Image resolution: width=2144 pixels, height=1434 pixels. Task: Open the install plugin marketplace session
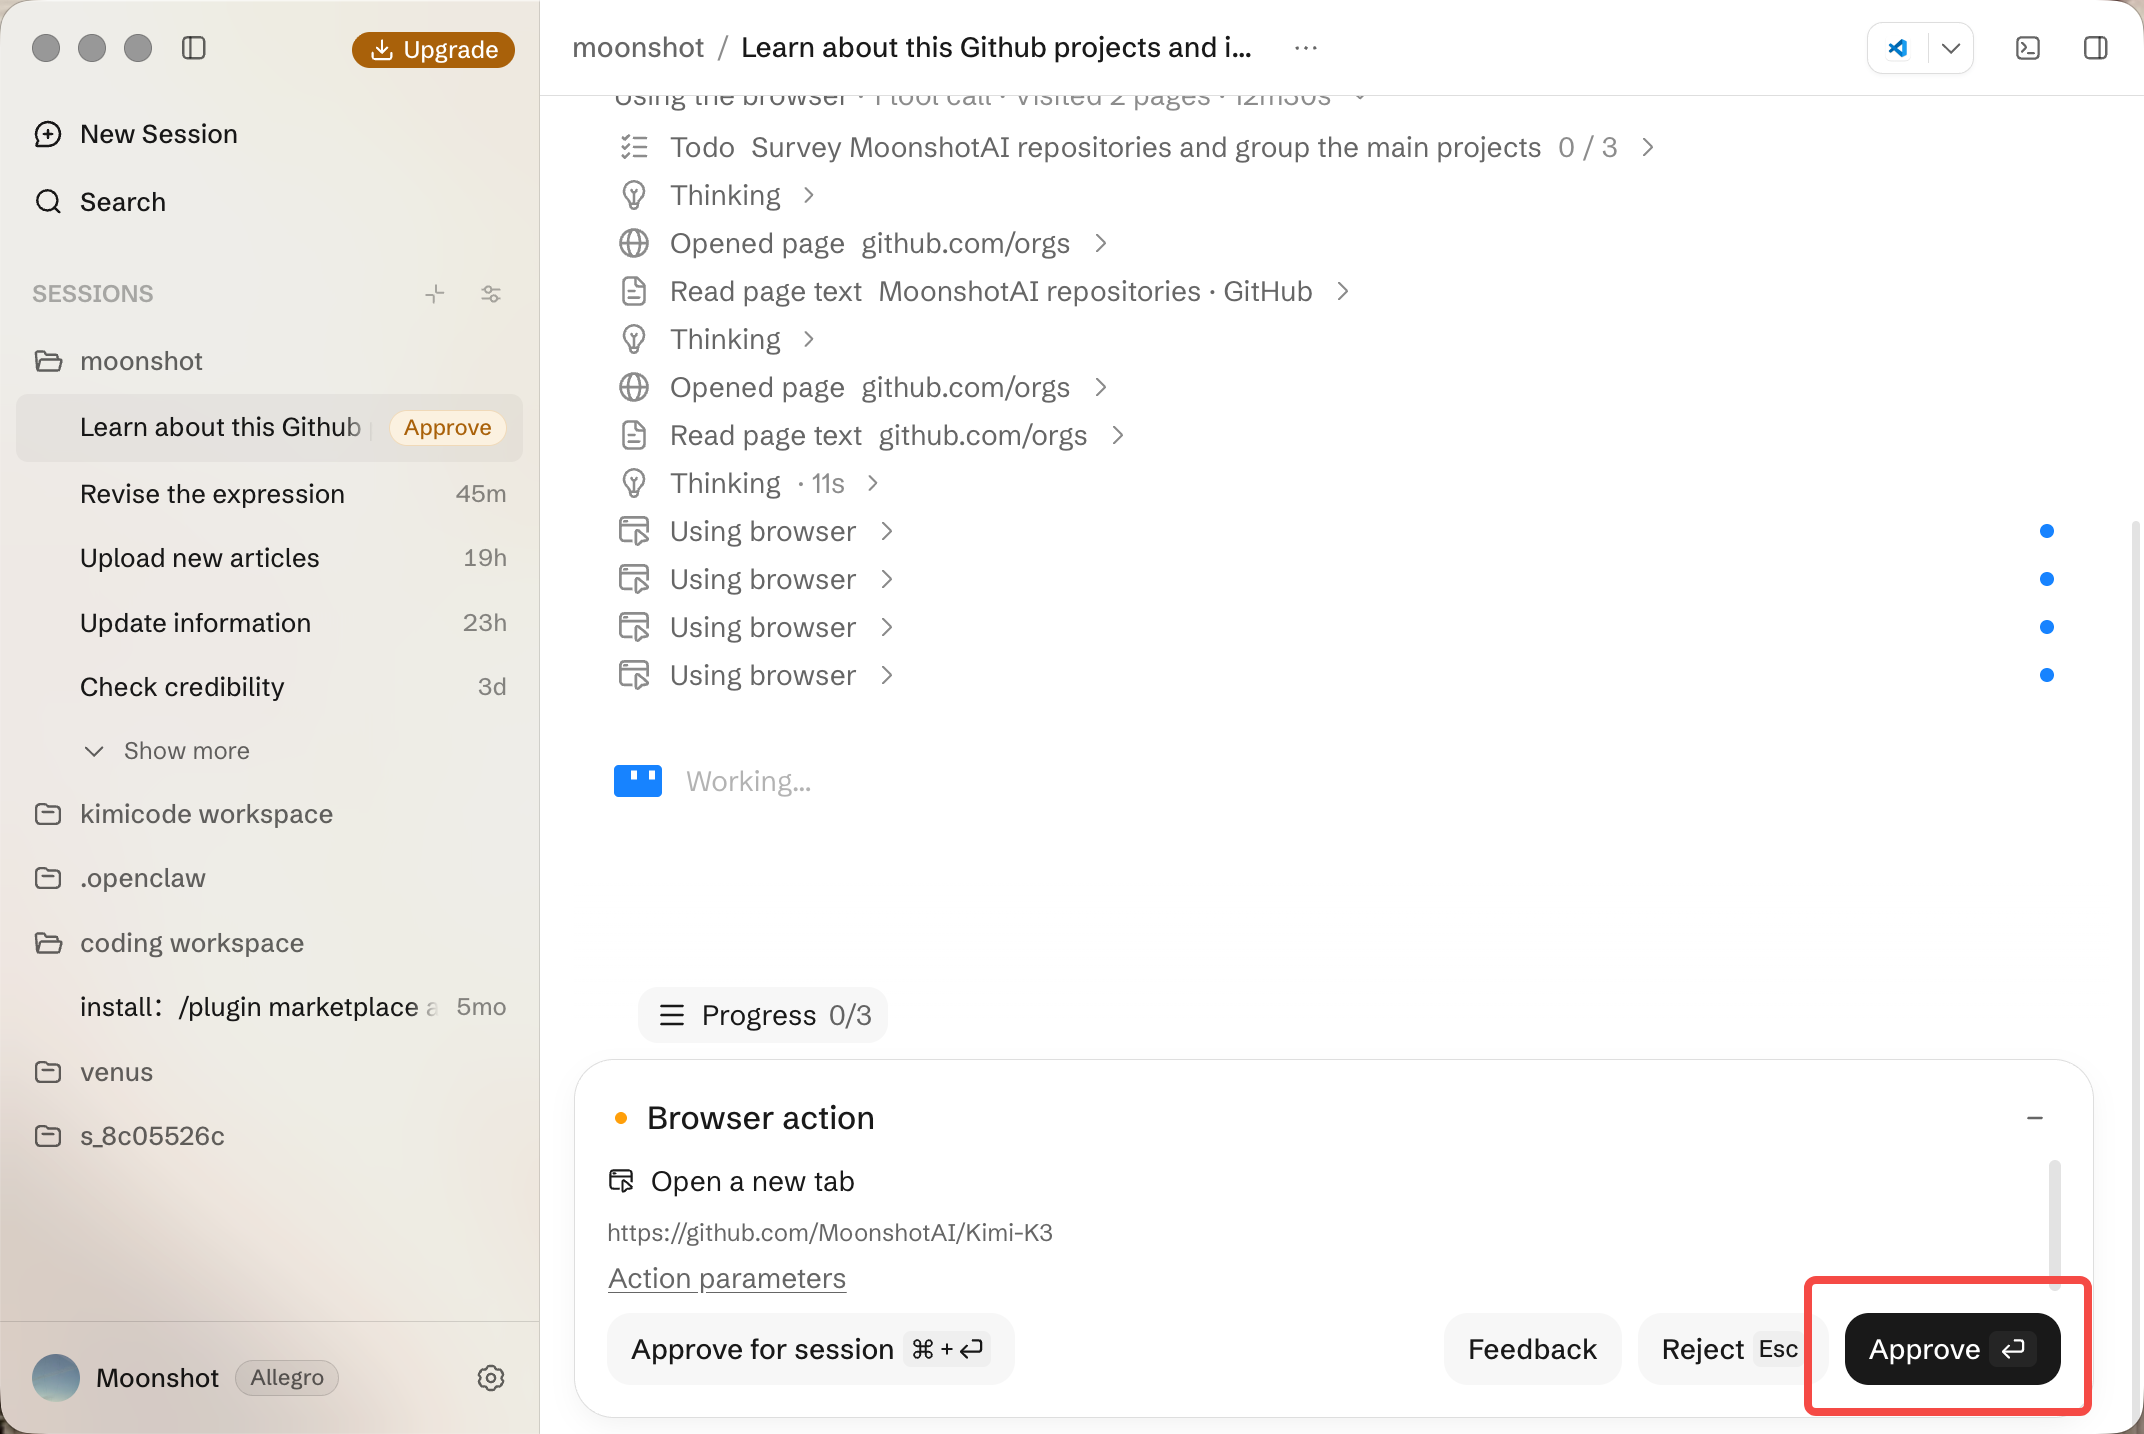[270, 1007]
